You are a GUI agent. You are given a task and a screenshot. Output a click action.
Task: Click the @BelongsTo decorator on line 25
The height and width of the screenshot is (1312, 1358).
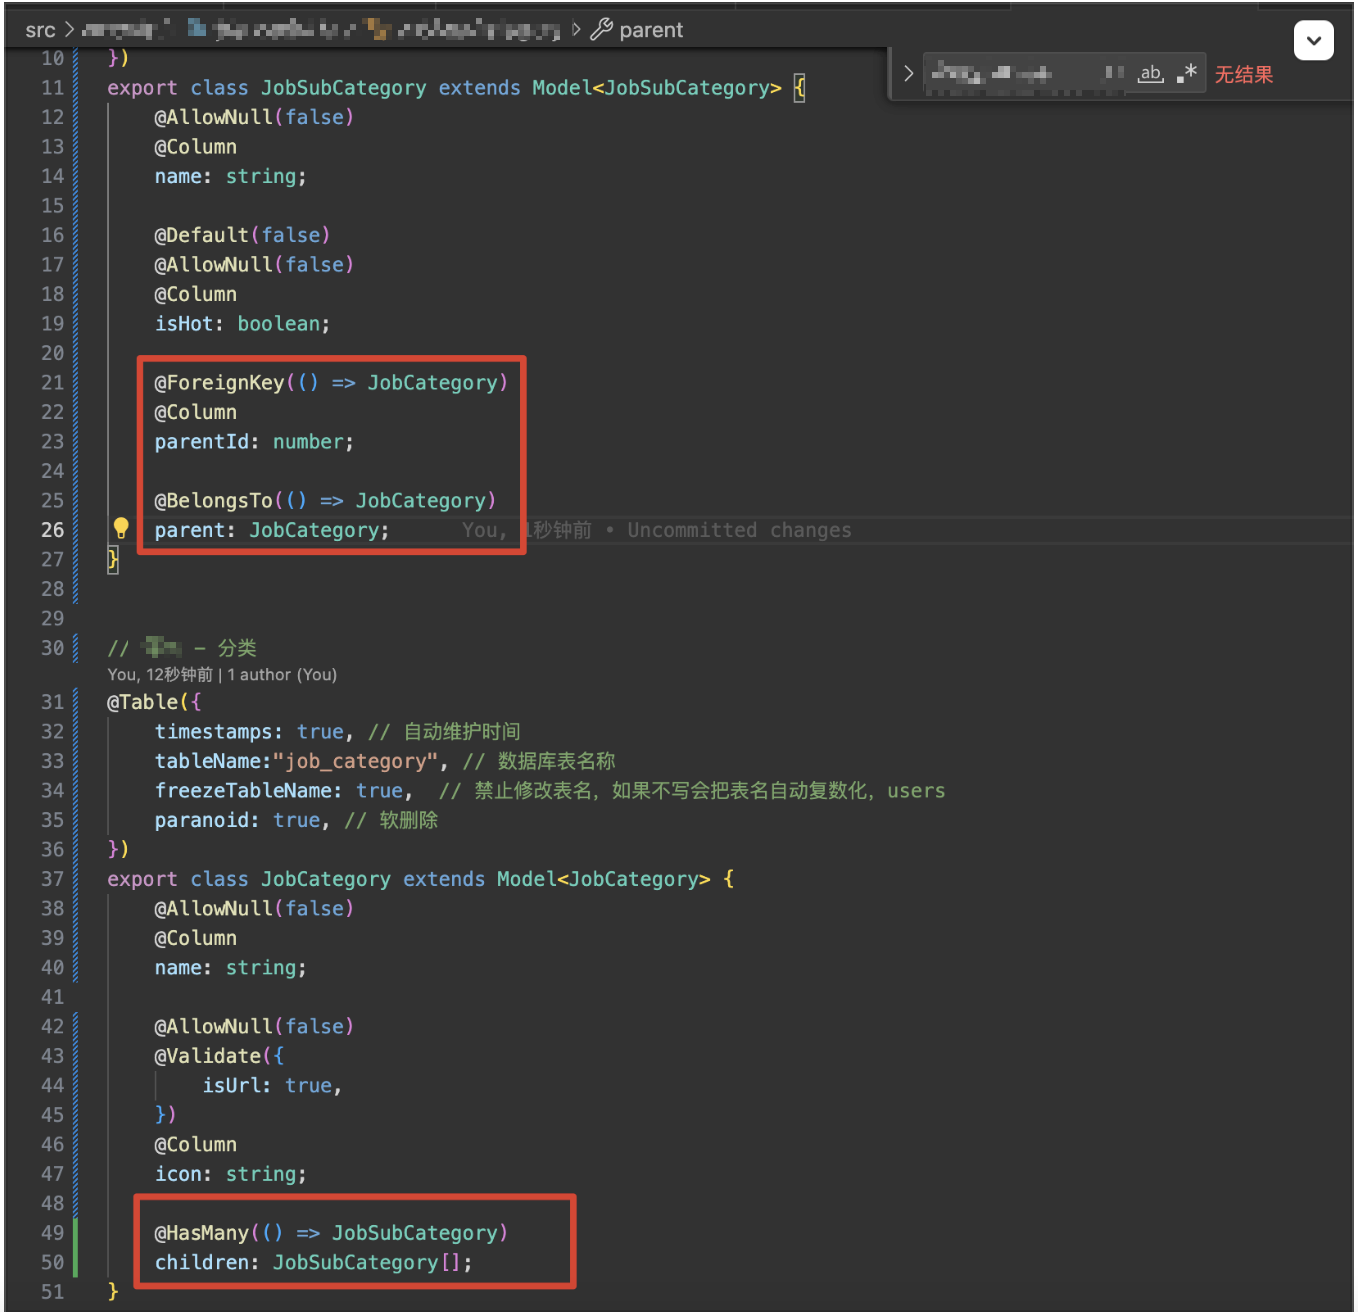(x=213, y=501)
